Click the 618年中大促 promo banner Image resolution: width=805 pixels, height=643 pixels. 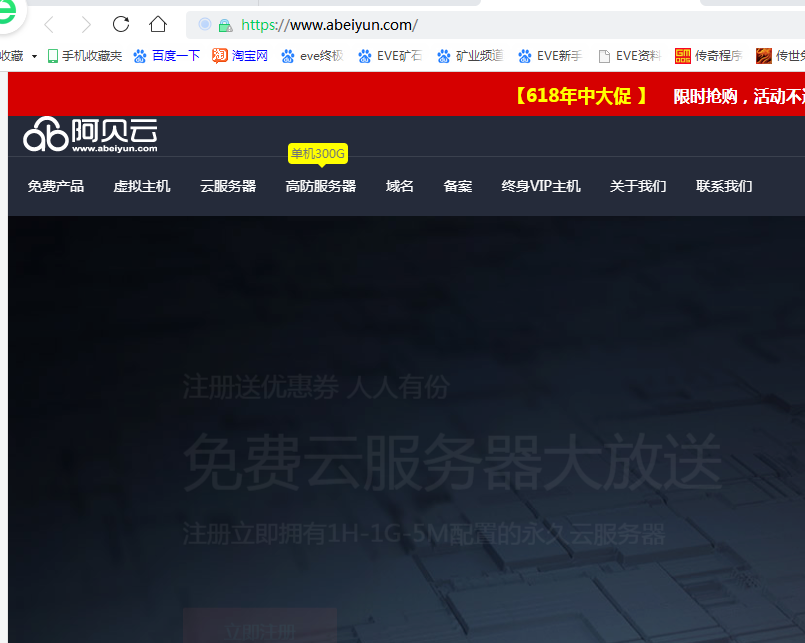580,96
